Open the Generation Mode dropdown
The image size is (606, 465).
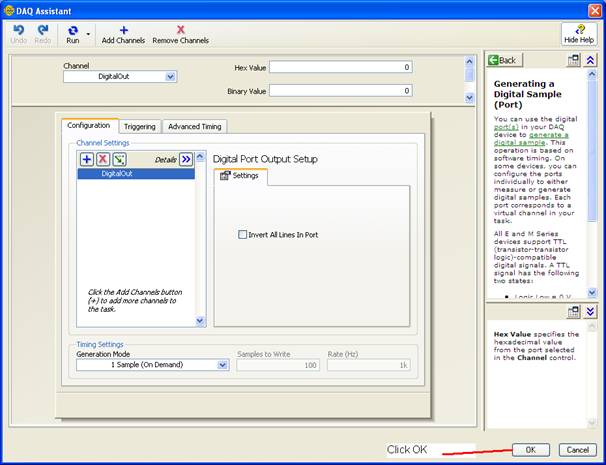152,365
